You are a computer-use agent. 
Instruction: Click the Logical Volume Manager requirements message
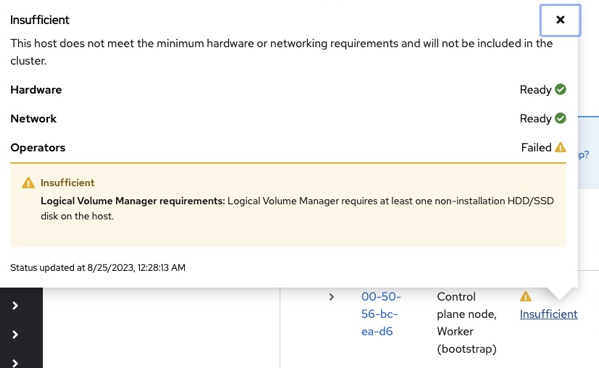[297, 208]
